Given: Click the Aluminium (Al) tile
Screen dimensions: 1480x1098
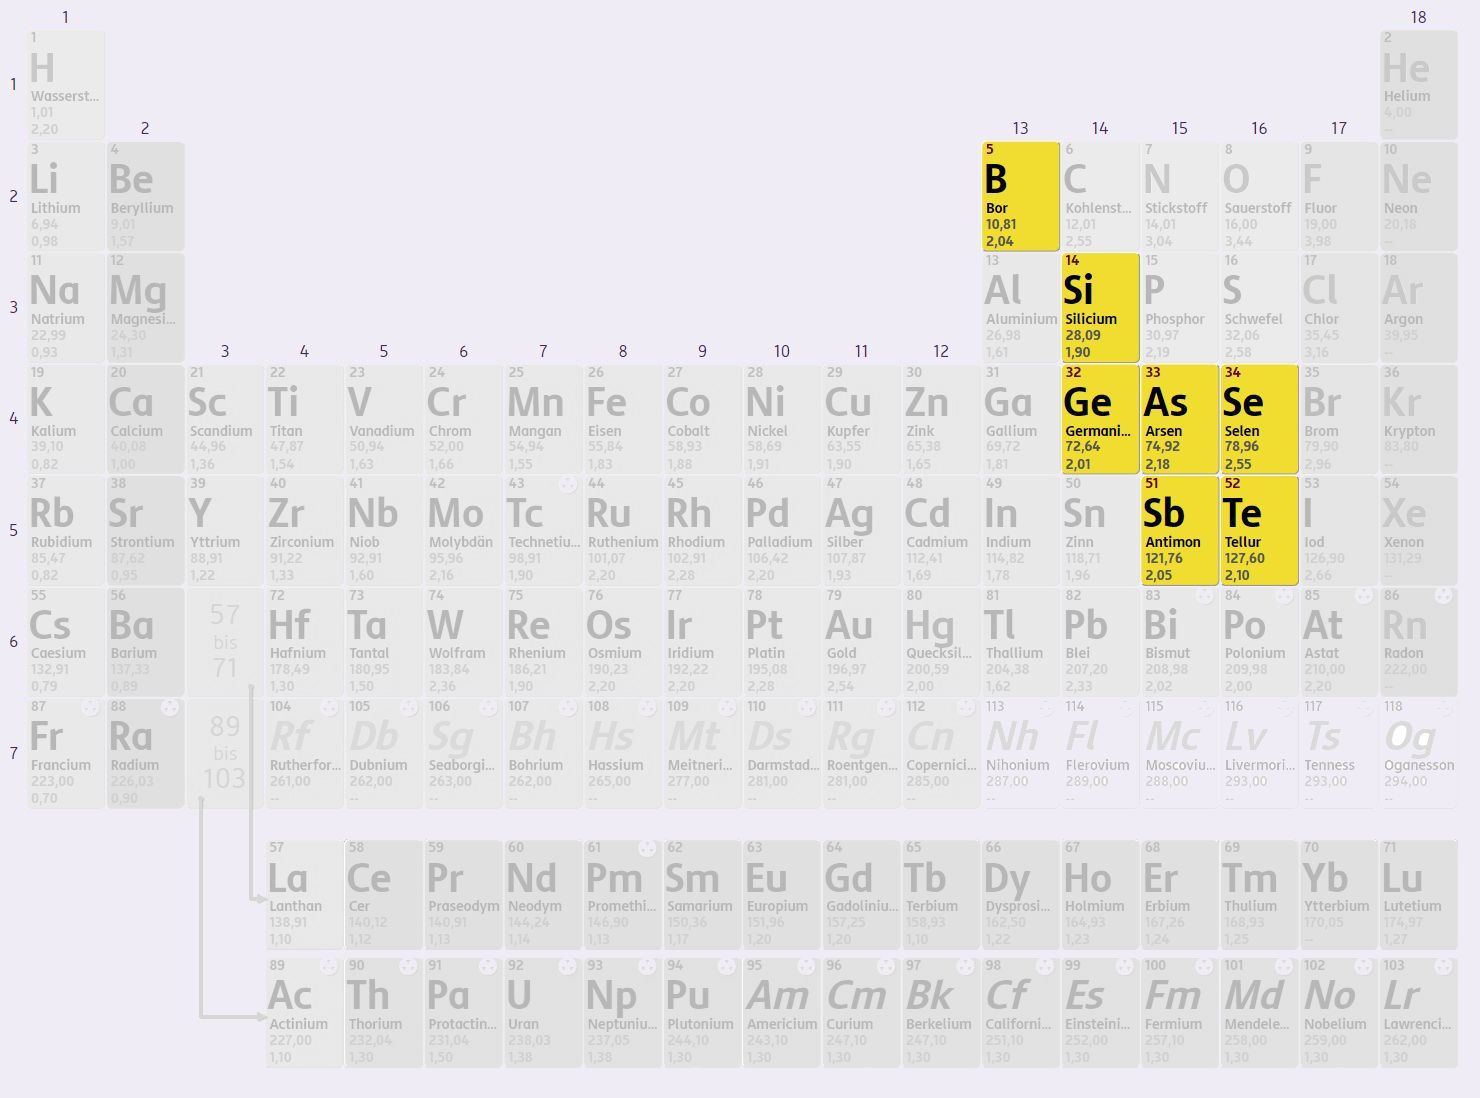Looking at the screenshot, I should click(x=1021, y=307).
